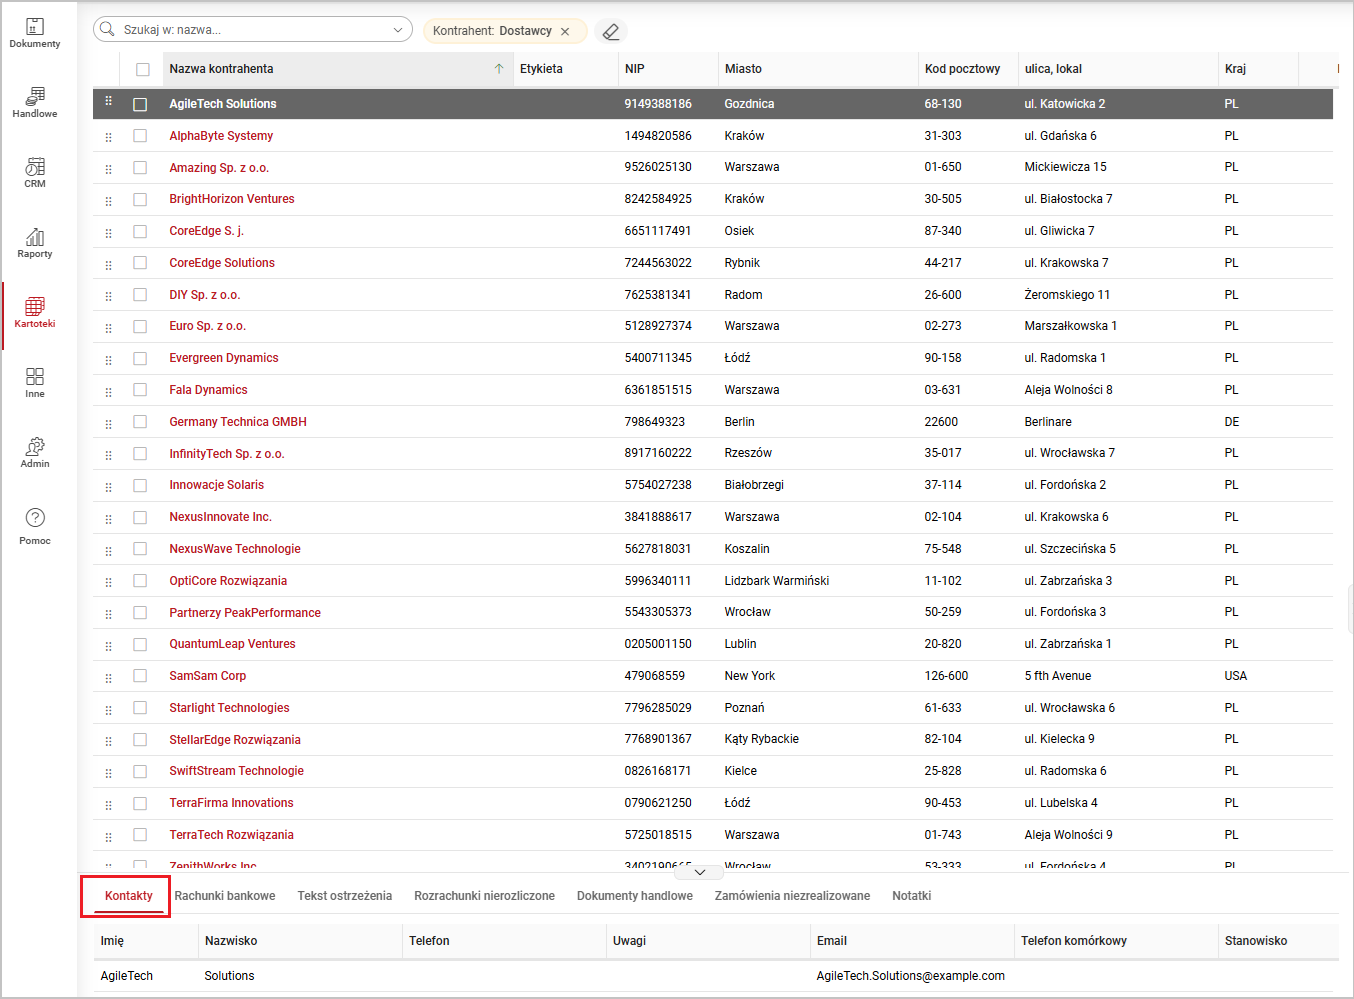The width and height of the screenshot is (1354, 999).
Task: Remove the Kontrahent: Dostawcy filter chip
Action: click(565, 31)
